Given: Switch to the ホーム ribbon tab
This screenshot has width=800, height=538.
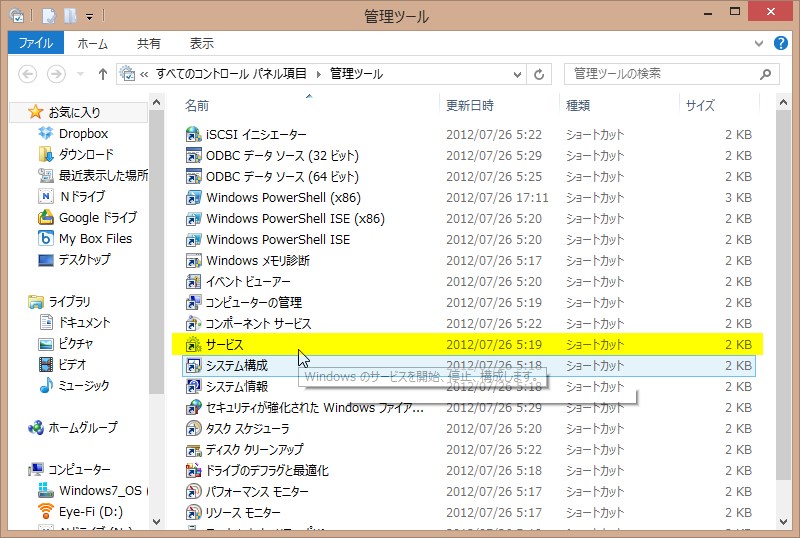Looking at the screenshot, I should pos(92,43).
